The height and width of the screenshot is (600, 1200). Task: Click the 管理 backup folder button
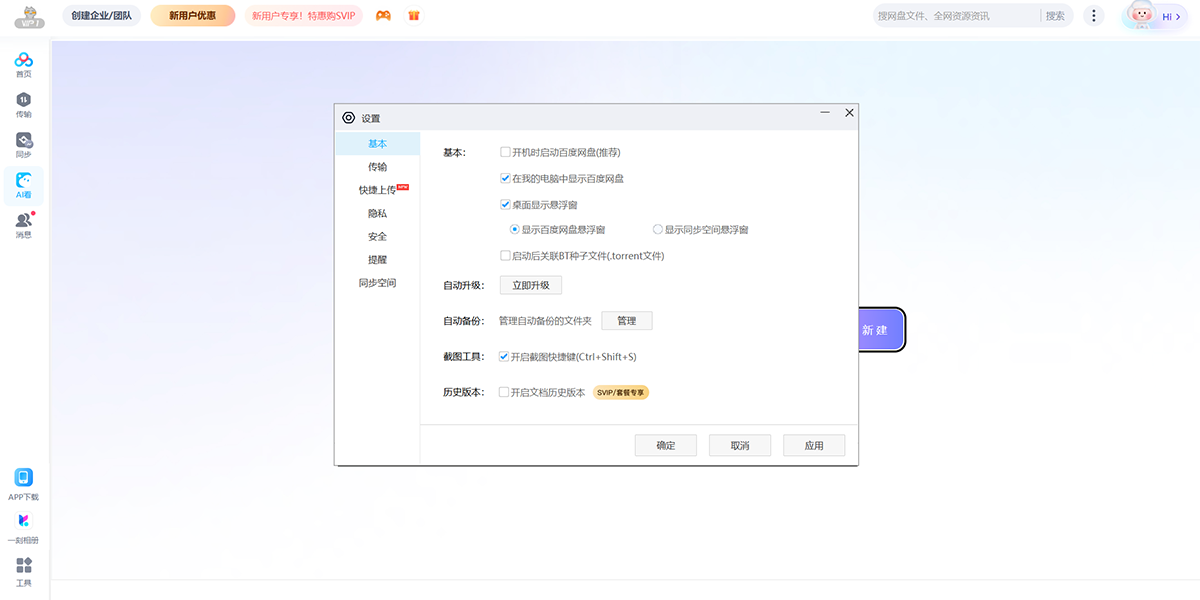tap(626, 321)
